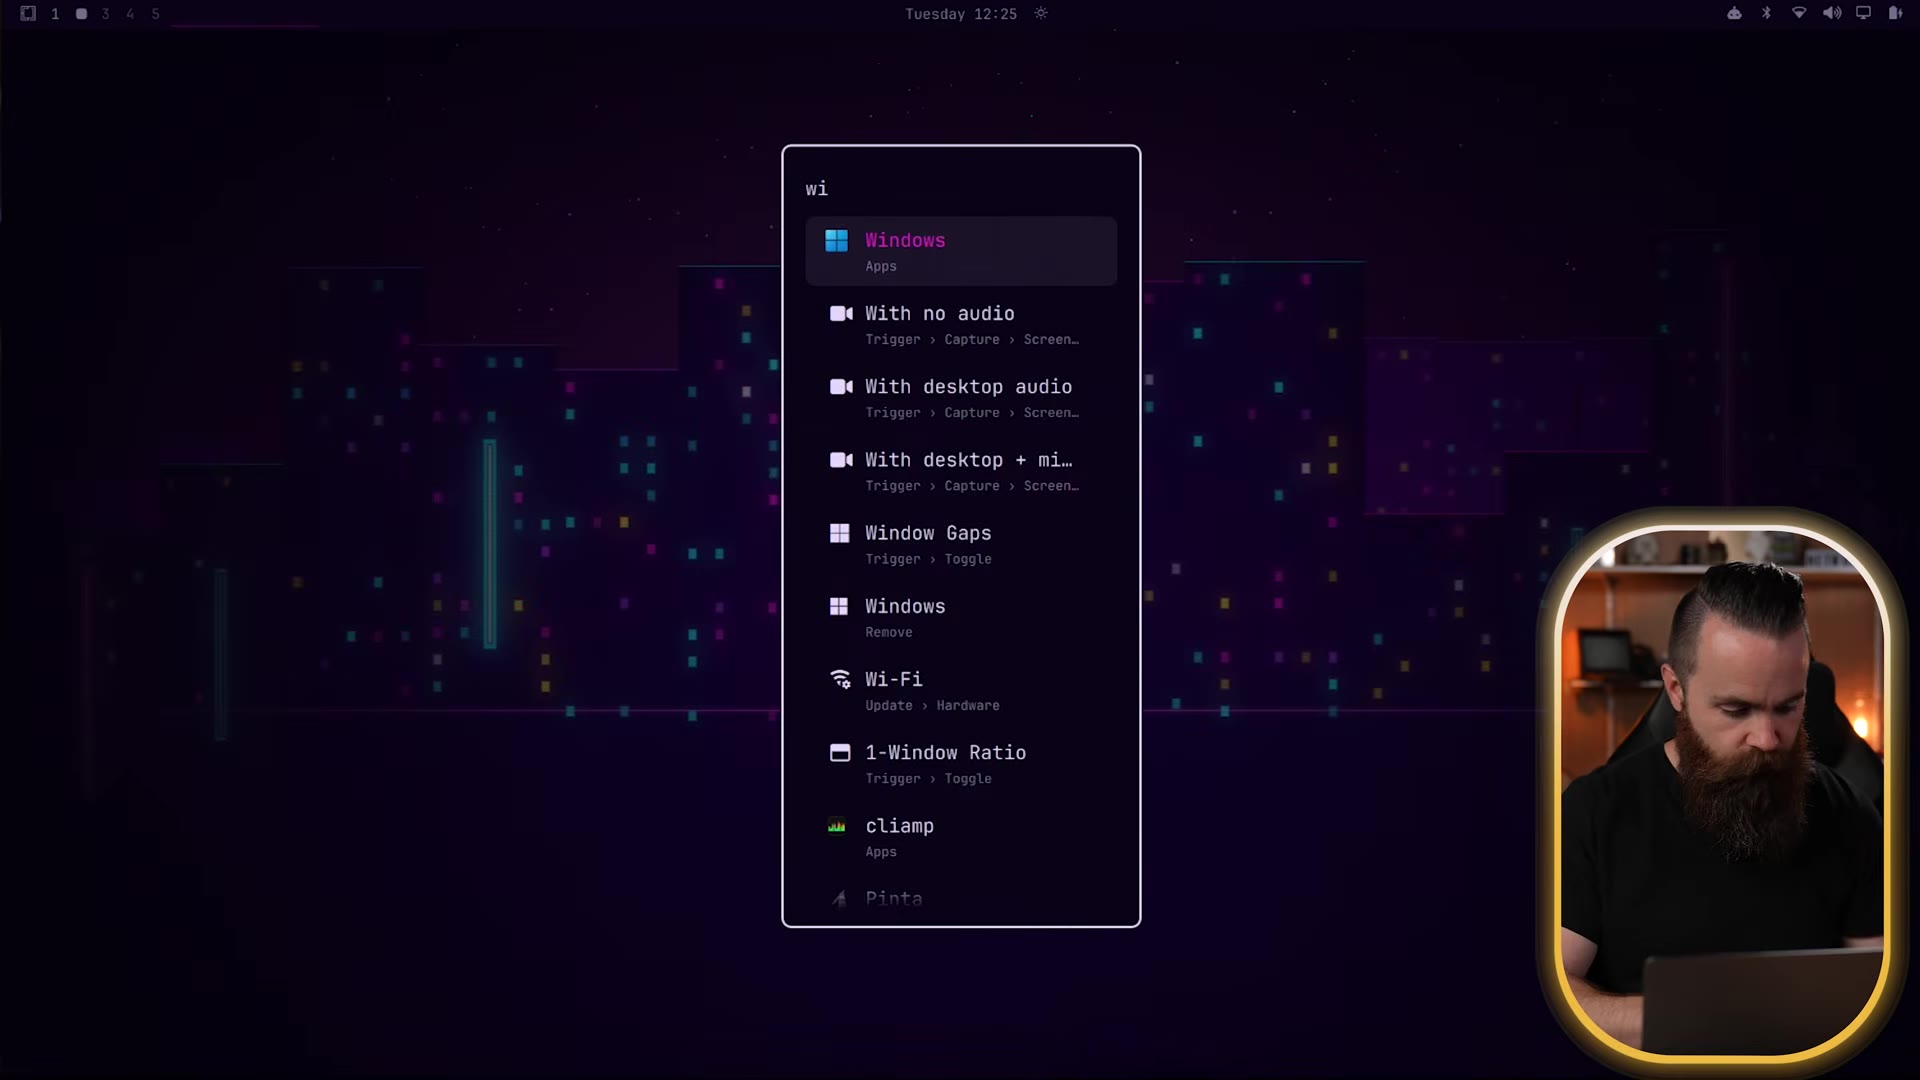
Task: Click camera icon beside 'With no audio'
Action: point(841,314)
